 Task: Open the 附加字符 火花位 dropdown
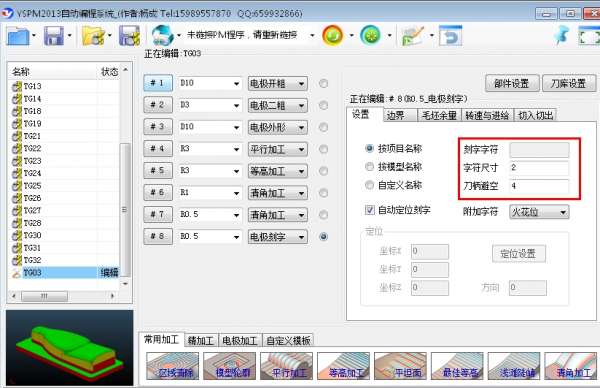539,212
